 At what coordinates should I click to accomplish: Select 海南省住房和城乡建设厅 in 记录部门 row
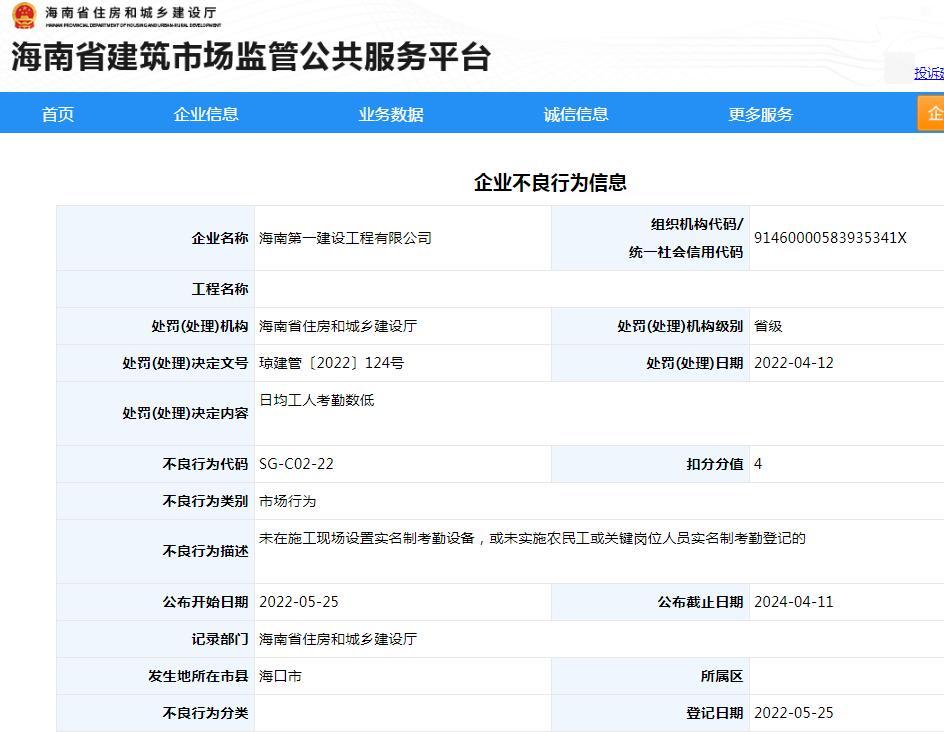coord(338,639)
